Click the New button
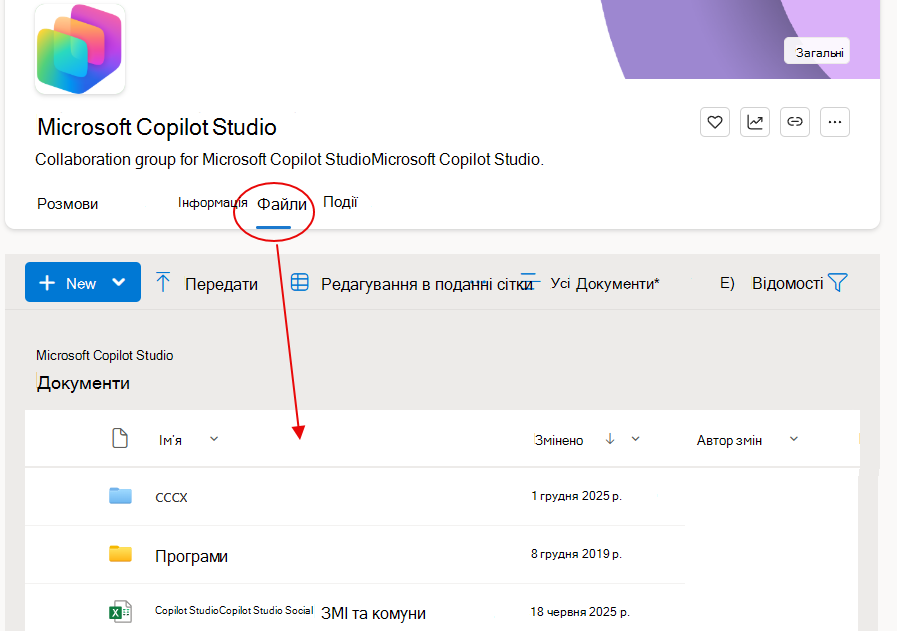Viewport: 897px width, 631px height. tap(83, 282)
